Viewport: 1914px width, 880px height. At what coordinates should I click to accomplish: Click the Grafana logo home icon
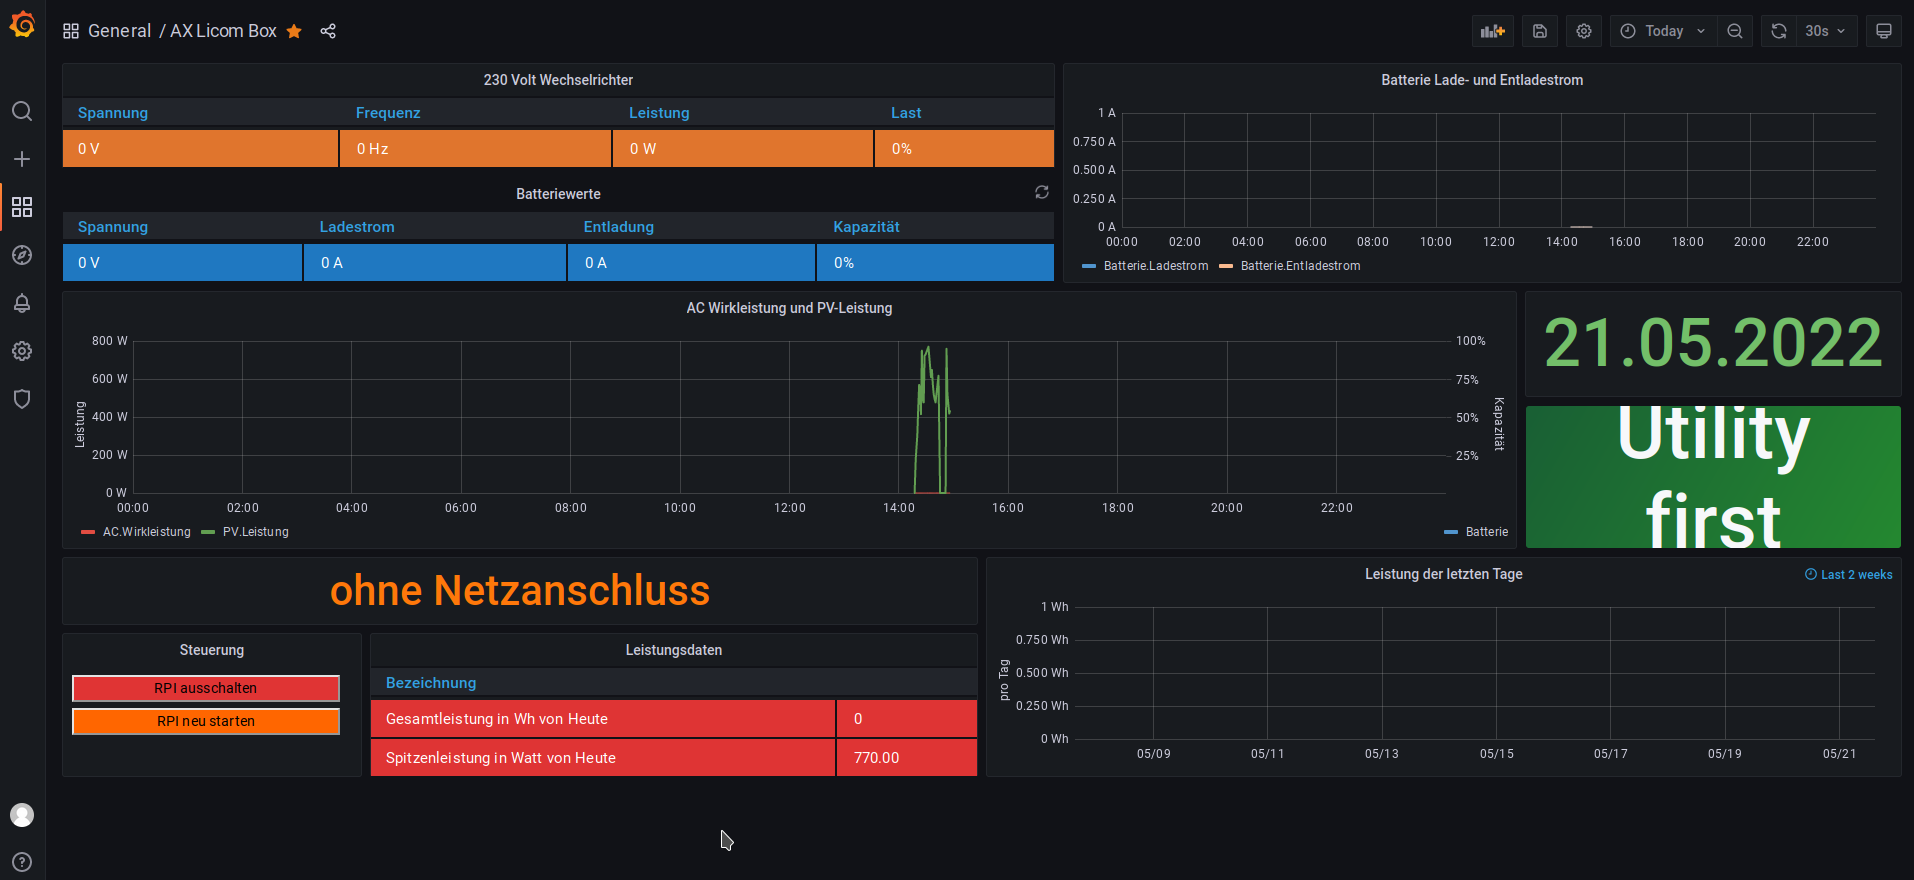tap(22, 25)
